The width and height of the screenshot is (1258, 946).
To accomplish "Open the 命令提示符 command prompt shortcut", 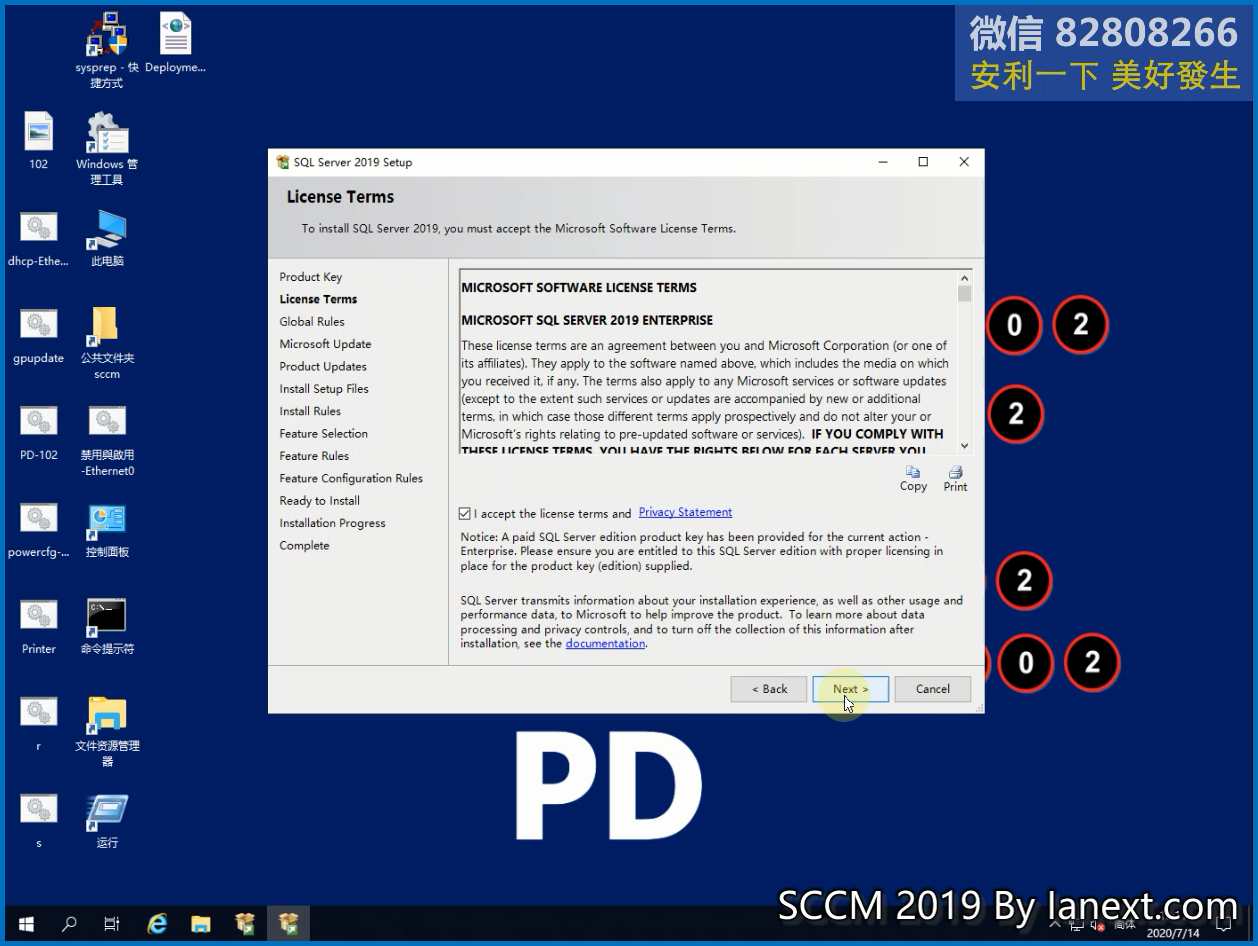I will [x=107, y=626].
